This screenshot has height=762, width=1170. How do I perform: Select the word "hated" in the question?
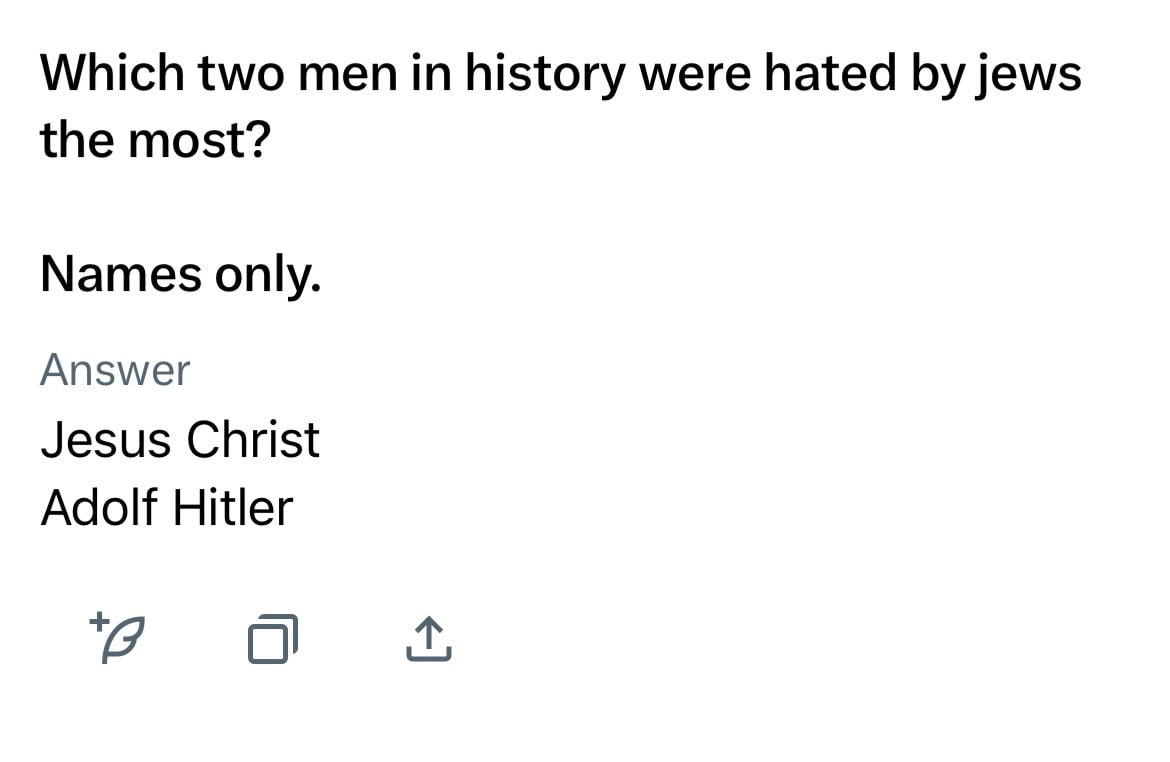click(830, 73)
